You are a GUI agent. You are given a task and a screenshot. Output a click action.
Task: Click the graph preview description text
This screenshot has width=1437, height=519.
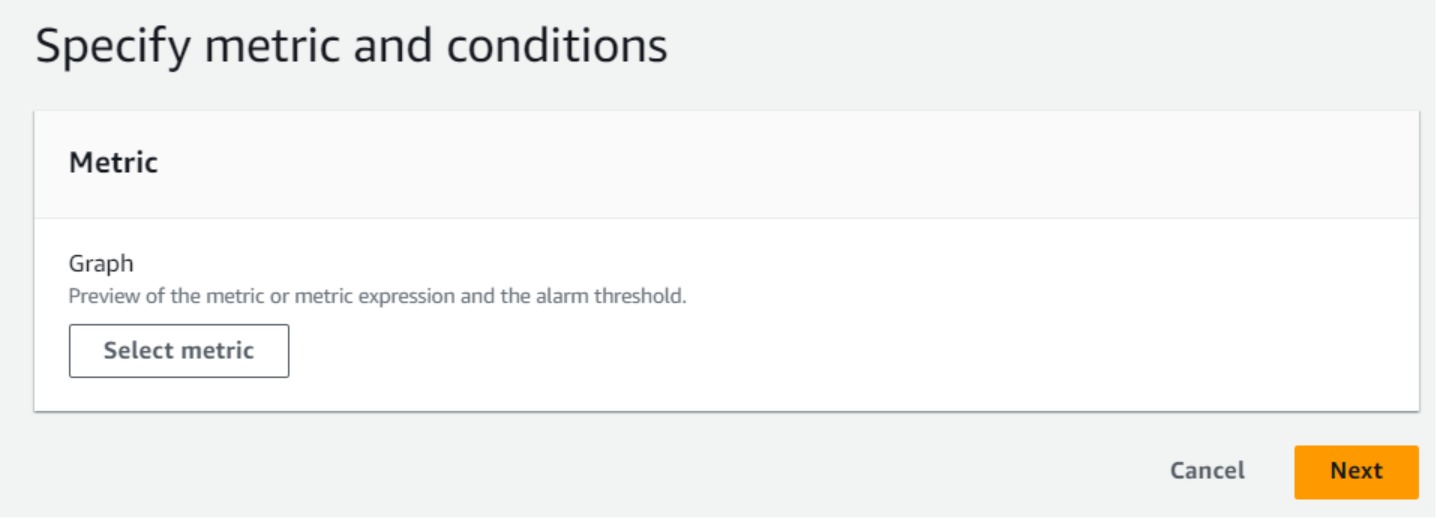377,297
